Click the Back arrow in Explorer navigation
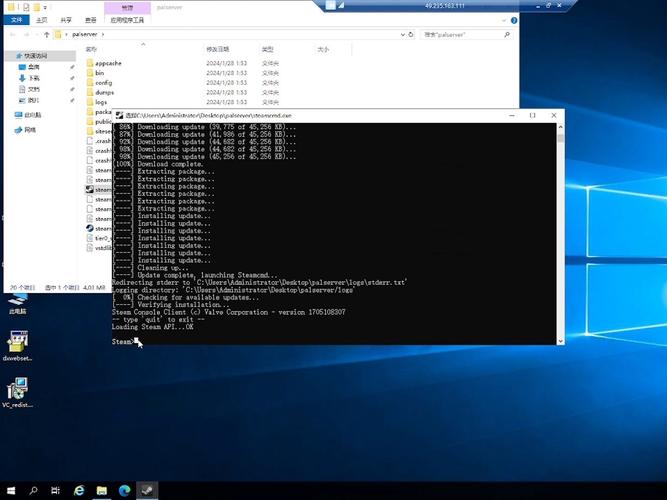The width and height of the screenshot is (667, 500). pos(13,34)
